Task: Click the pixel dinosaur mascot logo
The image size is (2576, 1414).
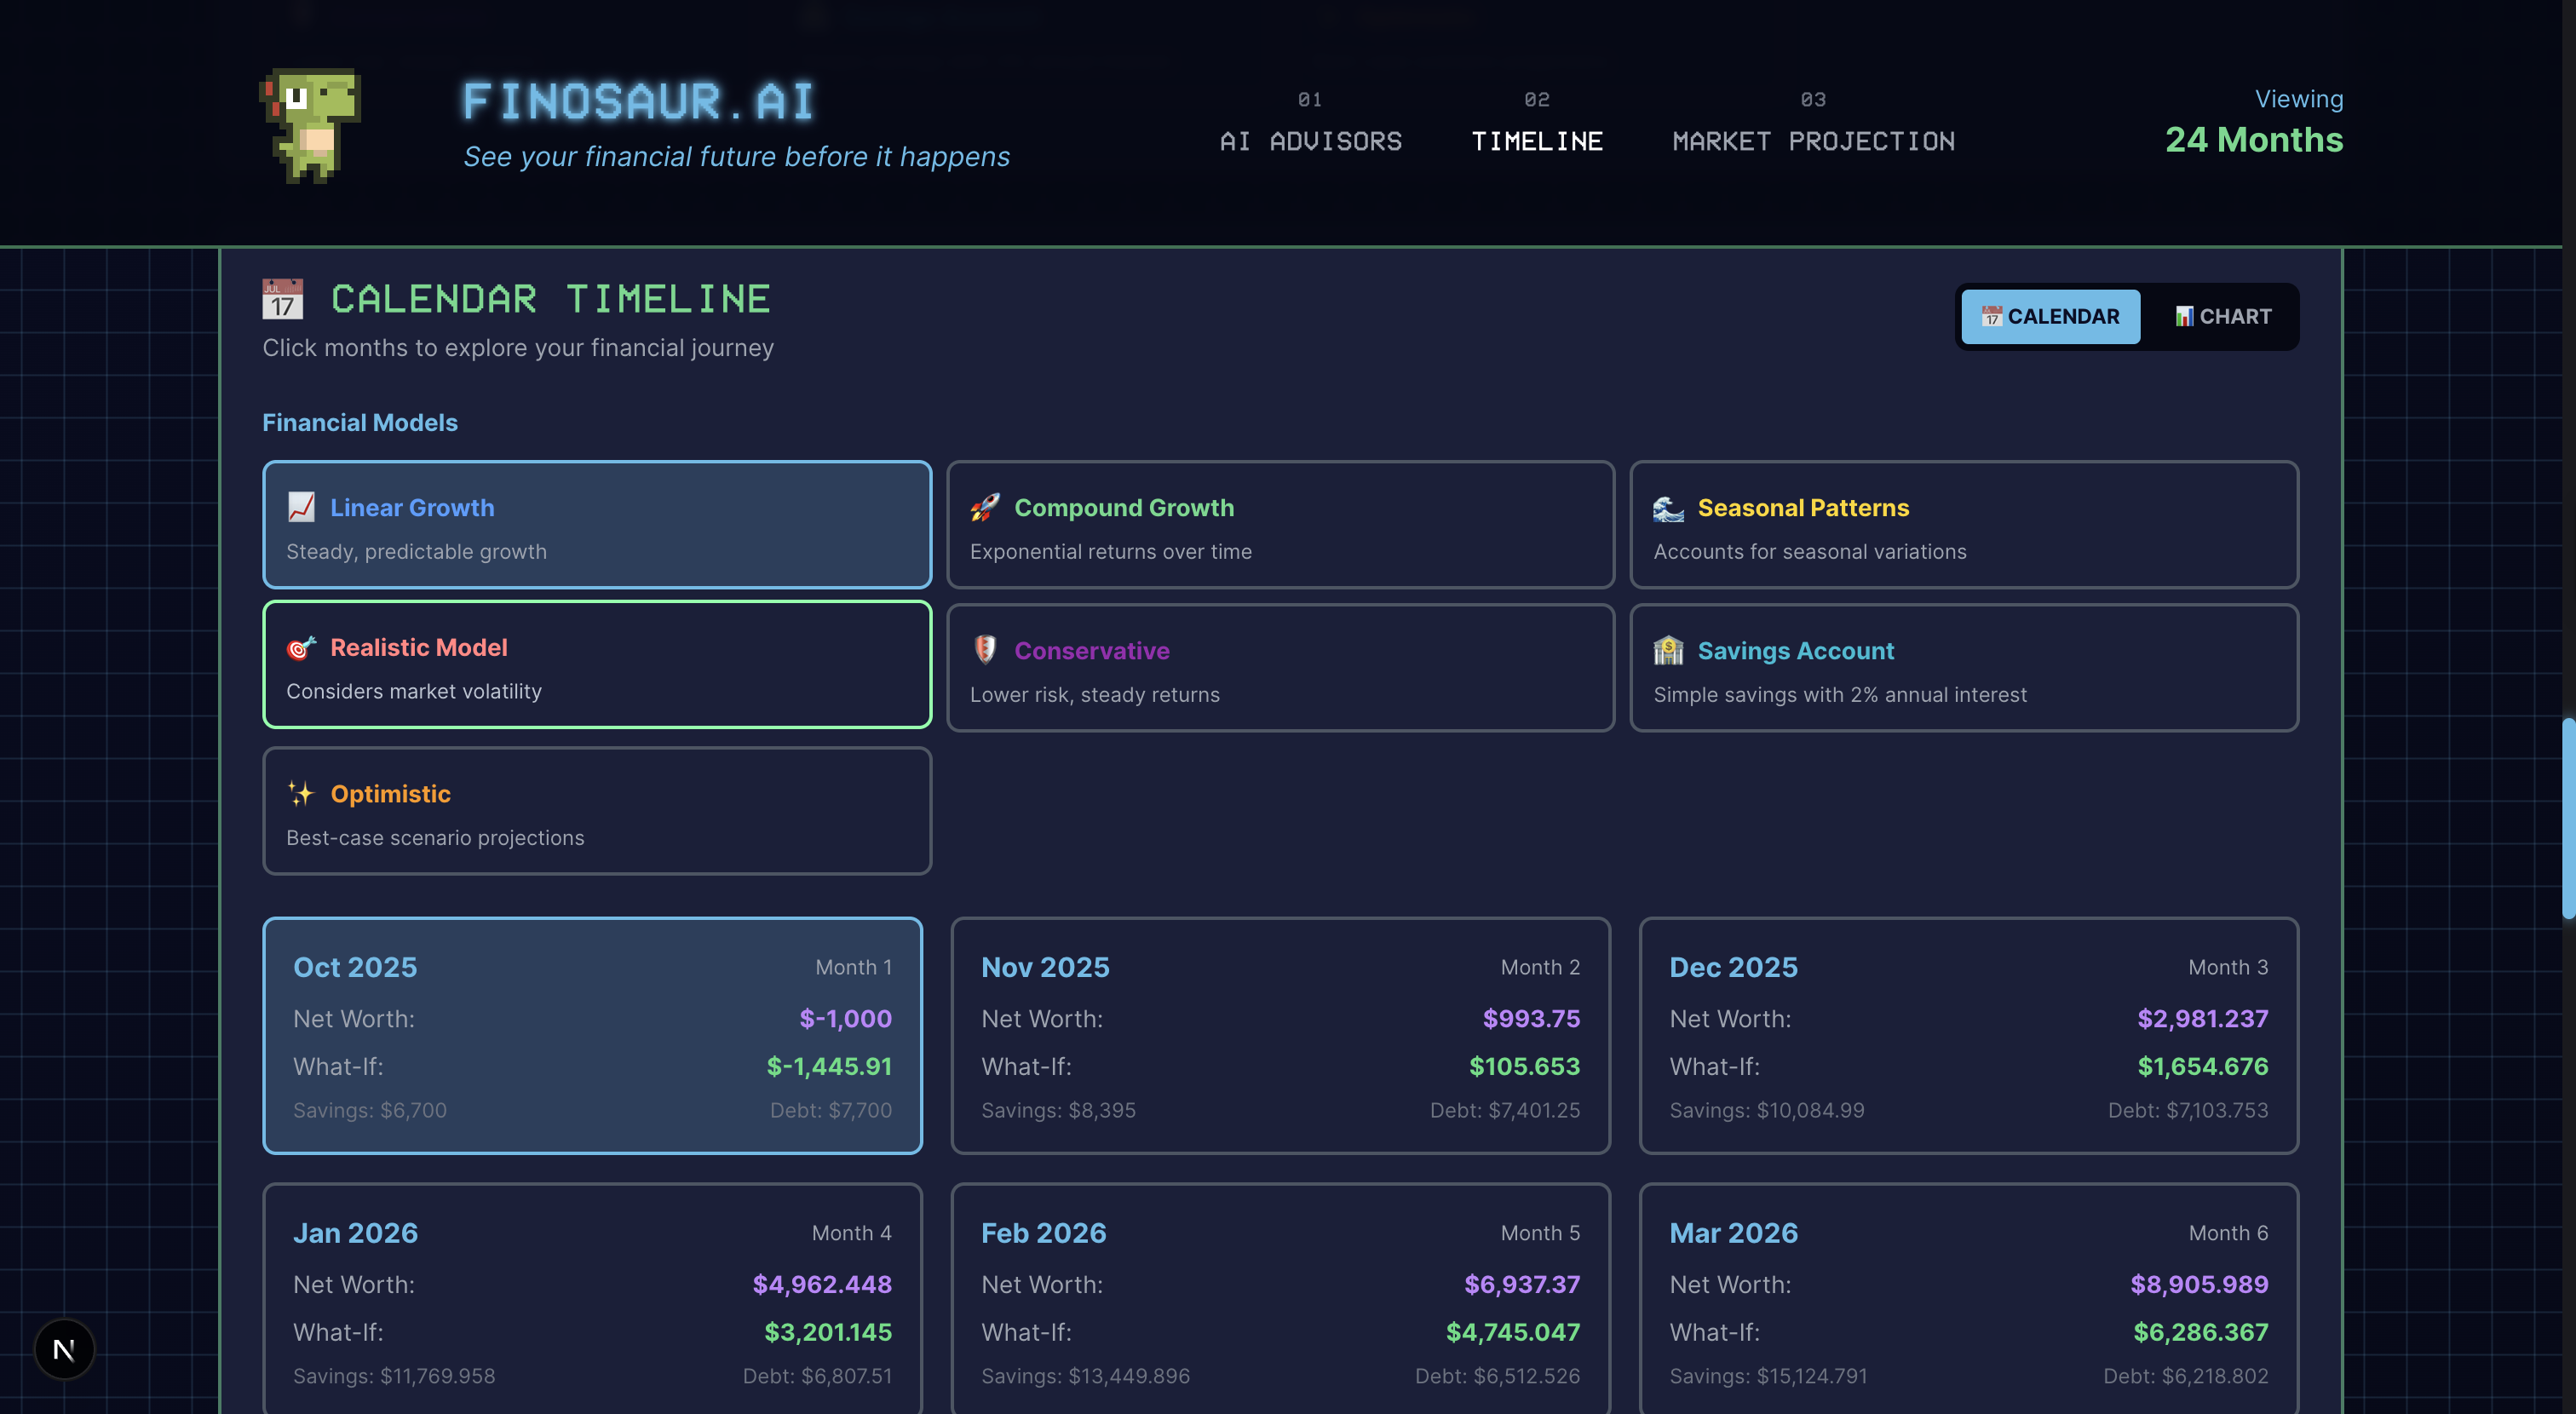Action: pos(311,125)
